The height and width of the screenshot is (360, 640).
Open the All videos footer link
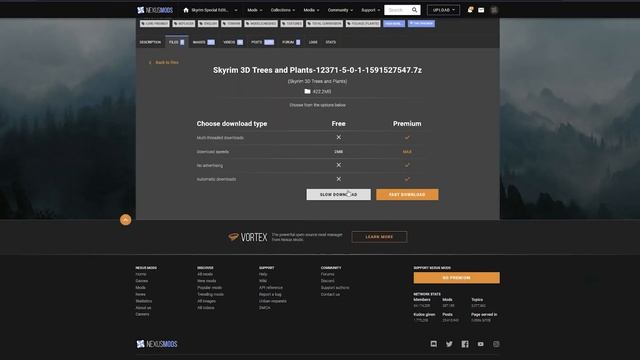click(x=206, y=308)
